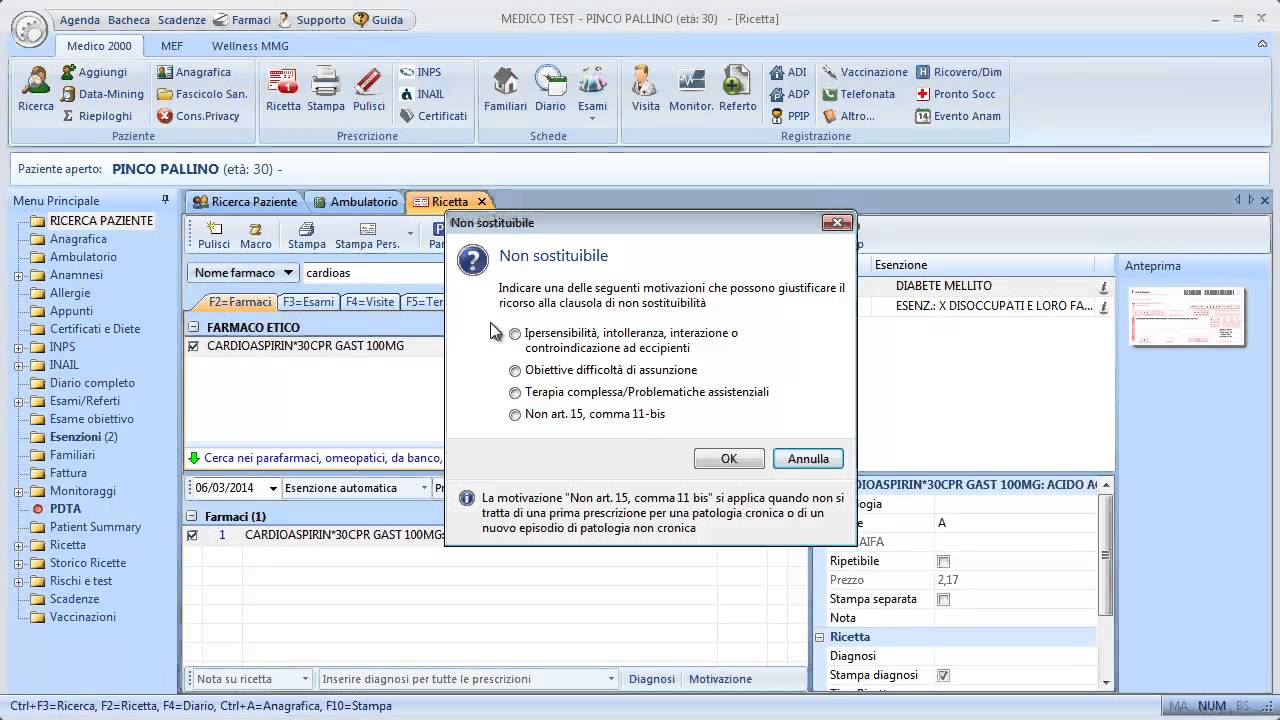The width and height of the screenshot is (1280, 720).
Task: Open Pronto Socc red cross icon
Action: (x=956, y=94)
